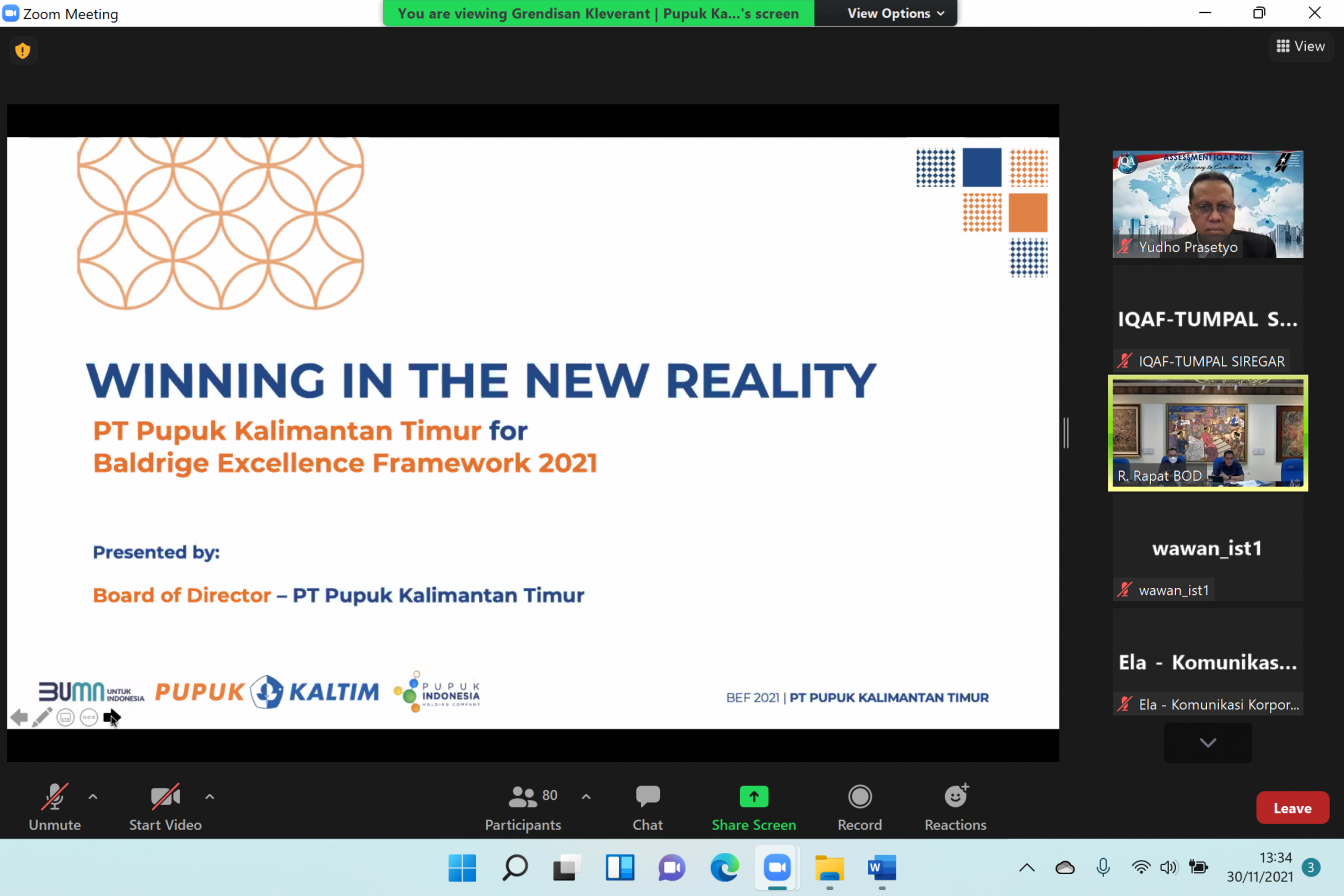
Task: Select IQAF-TUMPAL SIREGAR participant tile
Action: click(1208, 318)
